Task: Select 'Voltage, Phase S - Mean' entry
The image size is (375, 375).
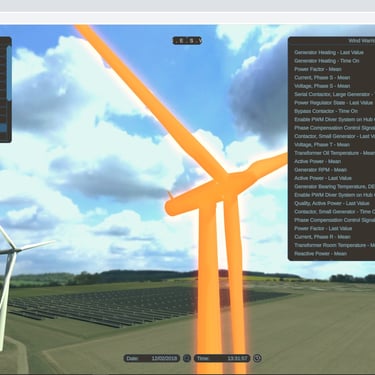Action: 322,86
